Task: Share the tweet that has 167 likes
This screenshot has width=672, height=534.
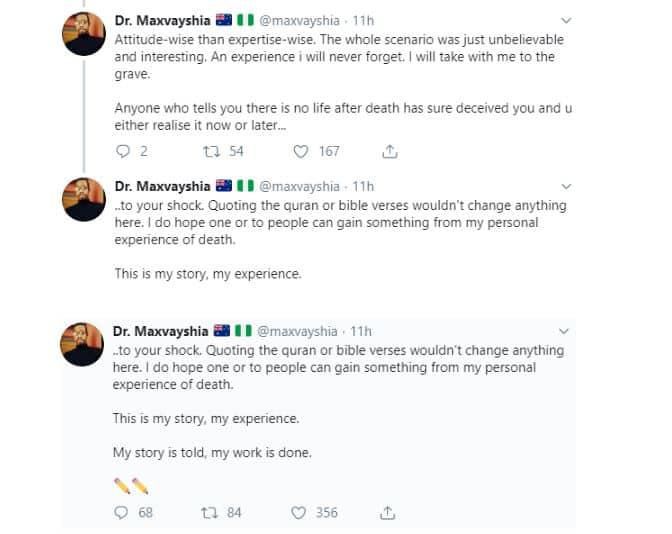Action: [390, 152]
